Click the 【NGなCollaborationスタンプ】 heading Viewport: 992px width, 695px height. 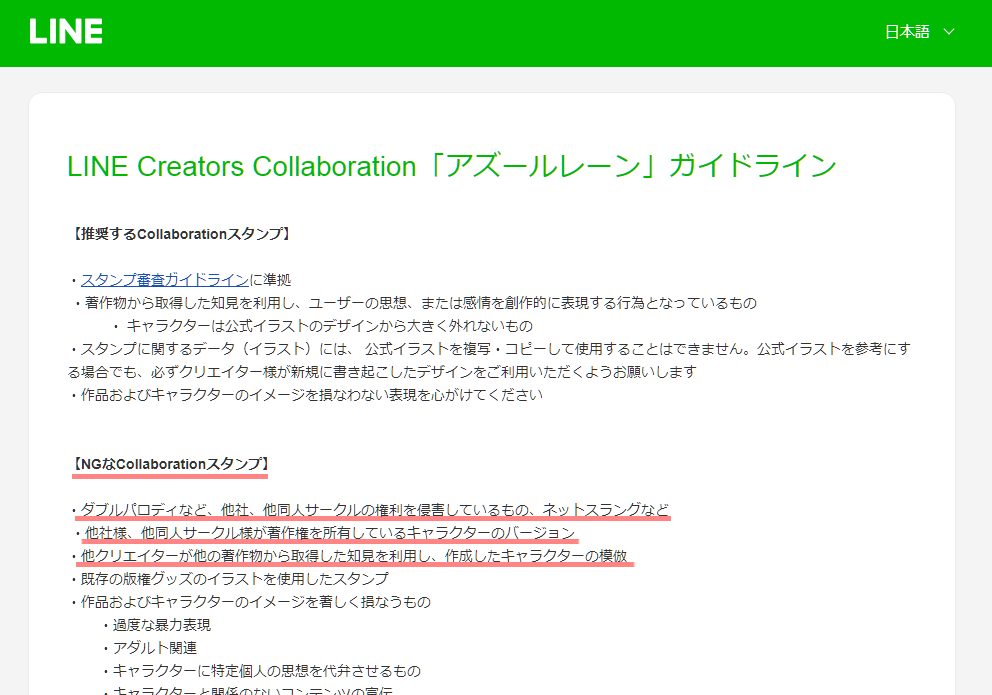coord(171,464)
